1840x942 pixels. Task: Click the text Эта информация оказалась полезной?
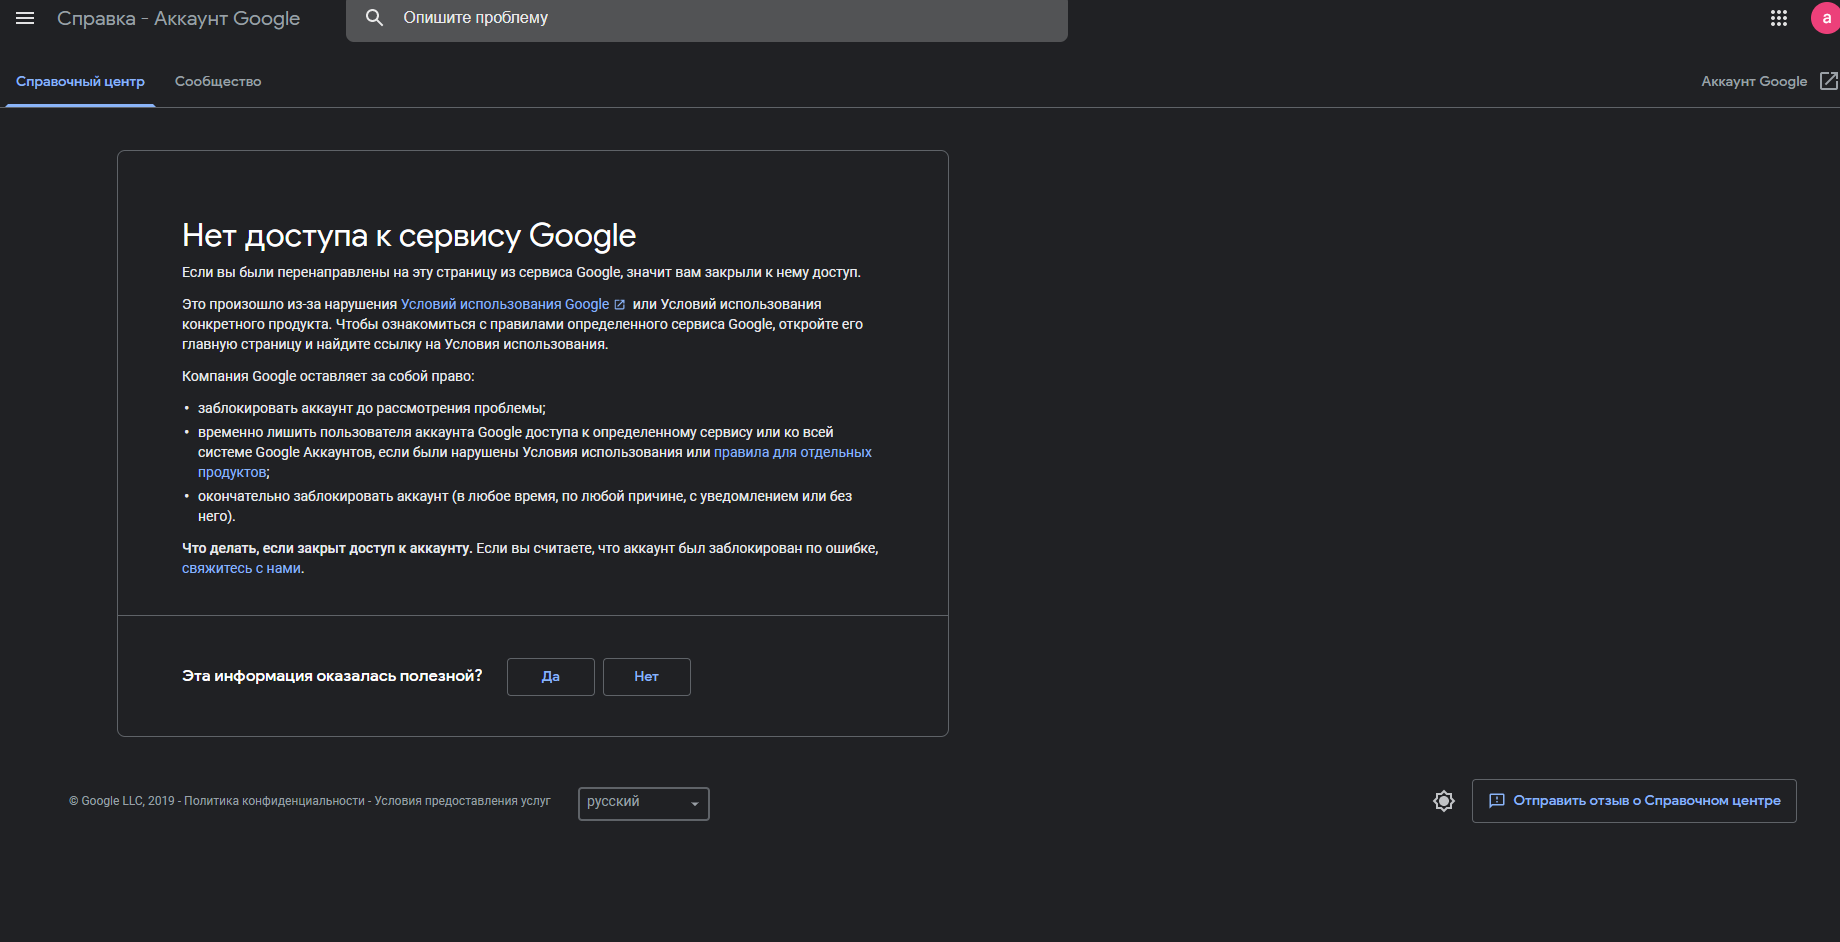tap(332, 676)
